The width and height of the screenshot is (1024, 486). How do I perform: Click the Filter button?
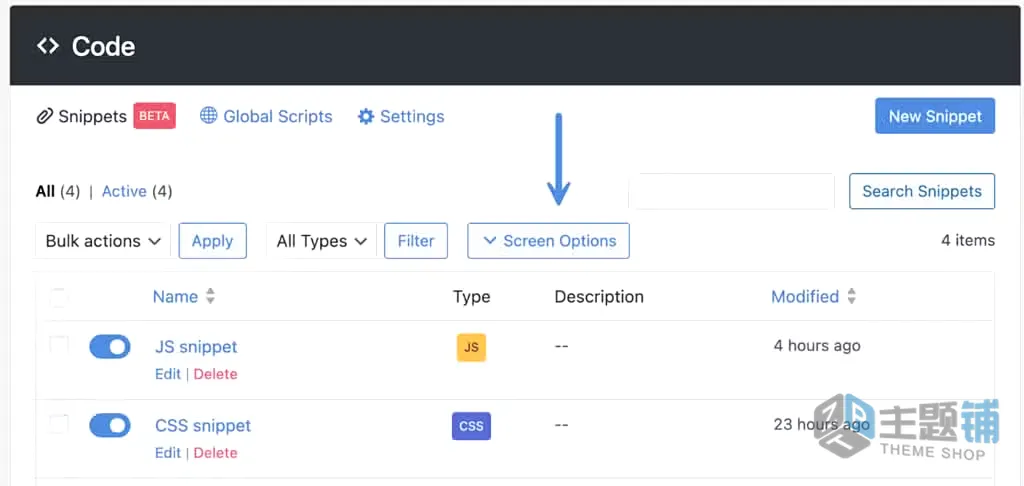click(416, 241)
